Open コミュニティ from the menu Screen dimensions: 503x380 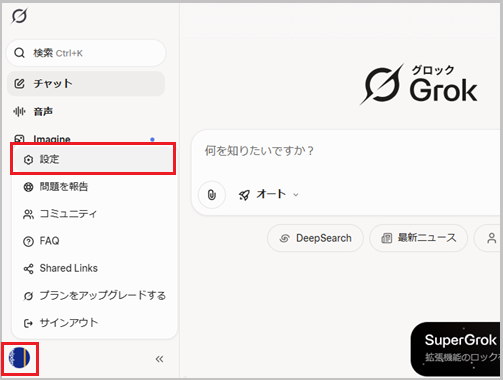coord(93,214)
